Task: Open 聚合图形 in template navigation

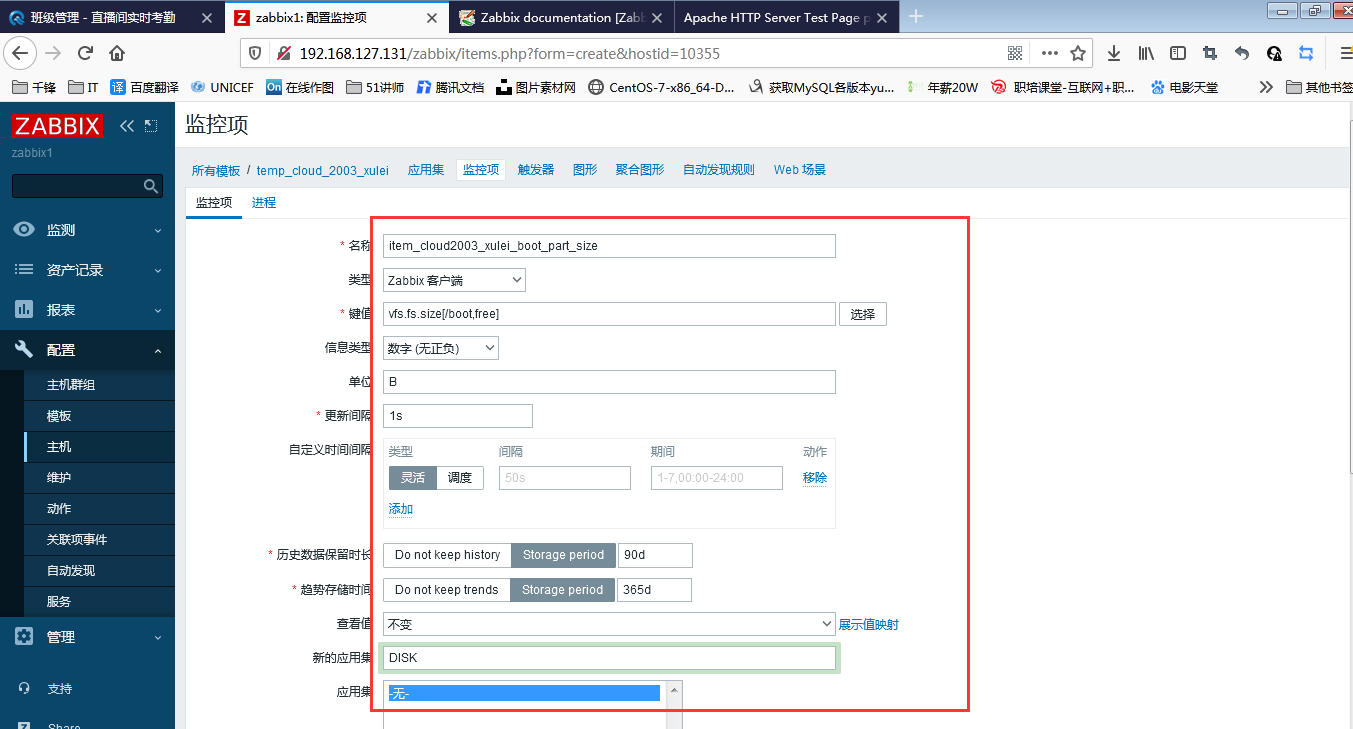Action: [x=640, y=170]
